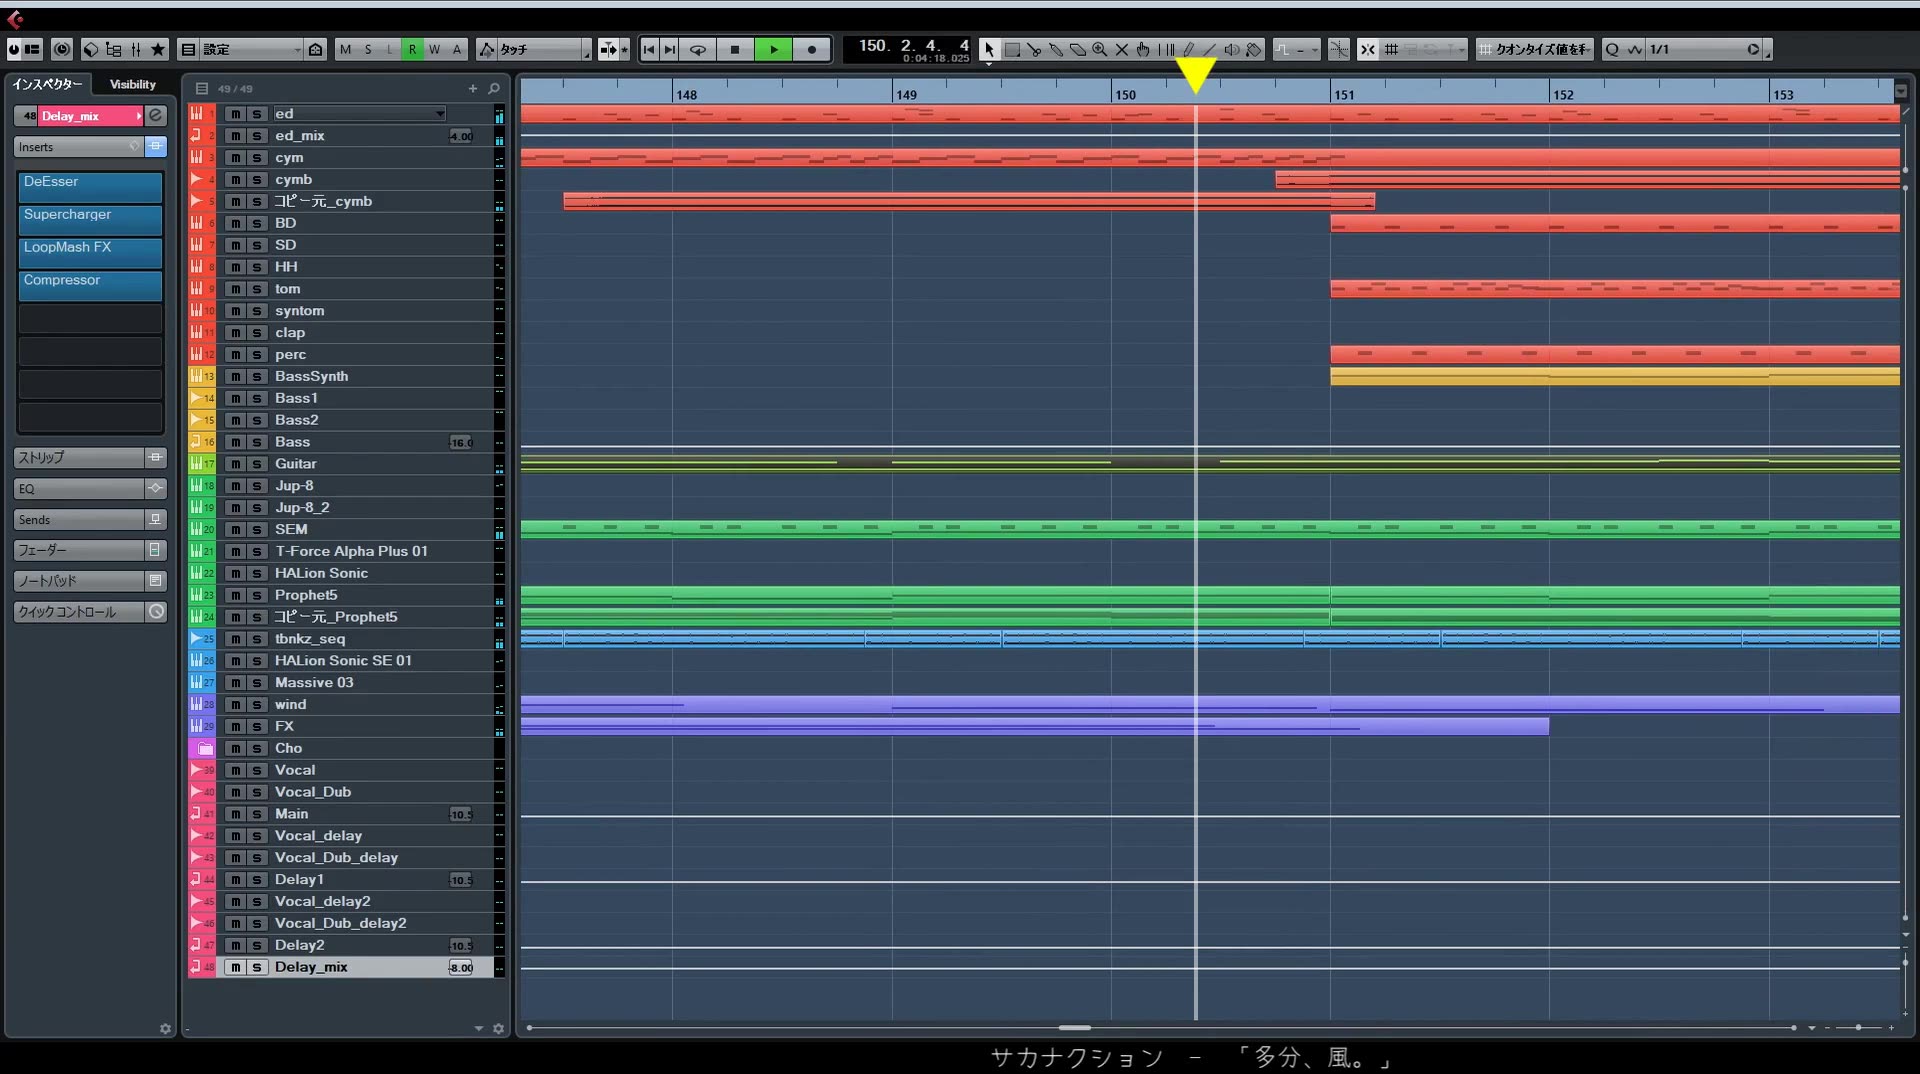This screenshot has height=1074, width=1920.
Task: Select the Glue tool
Action: 1056,49
